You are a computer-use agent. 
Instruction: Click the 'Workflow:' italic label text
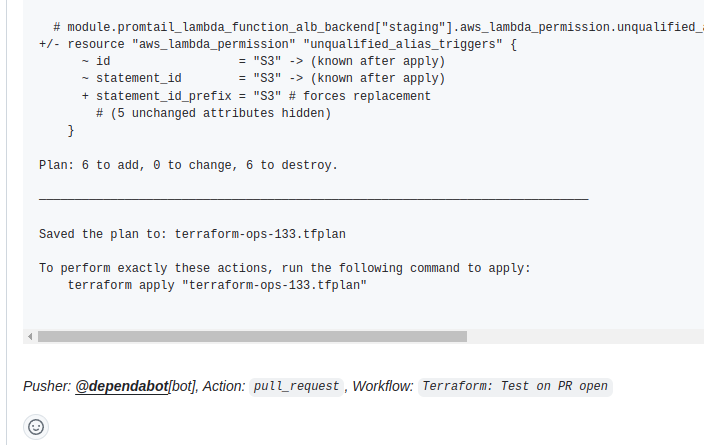click(x=383, y=386)
